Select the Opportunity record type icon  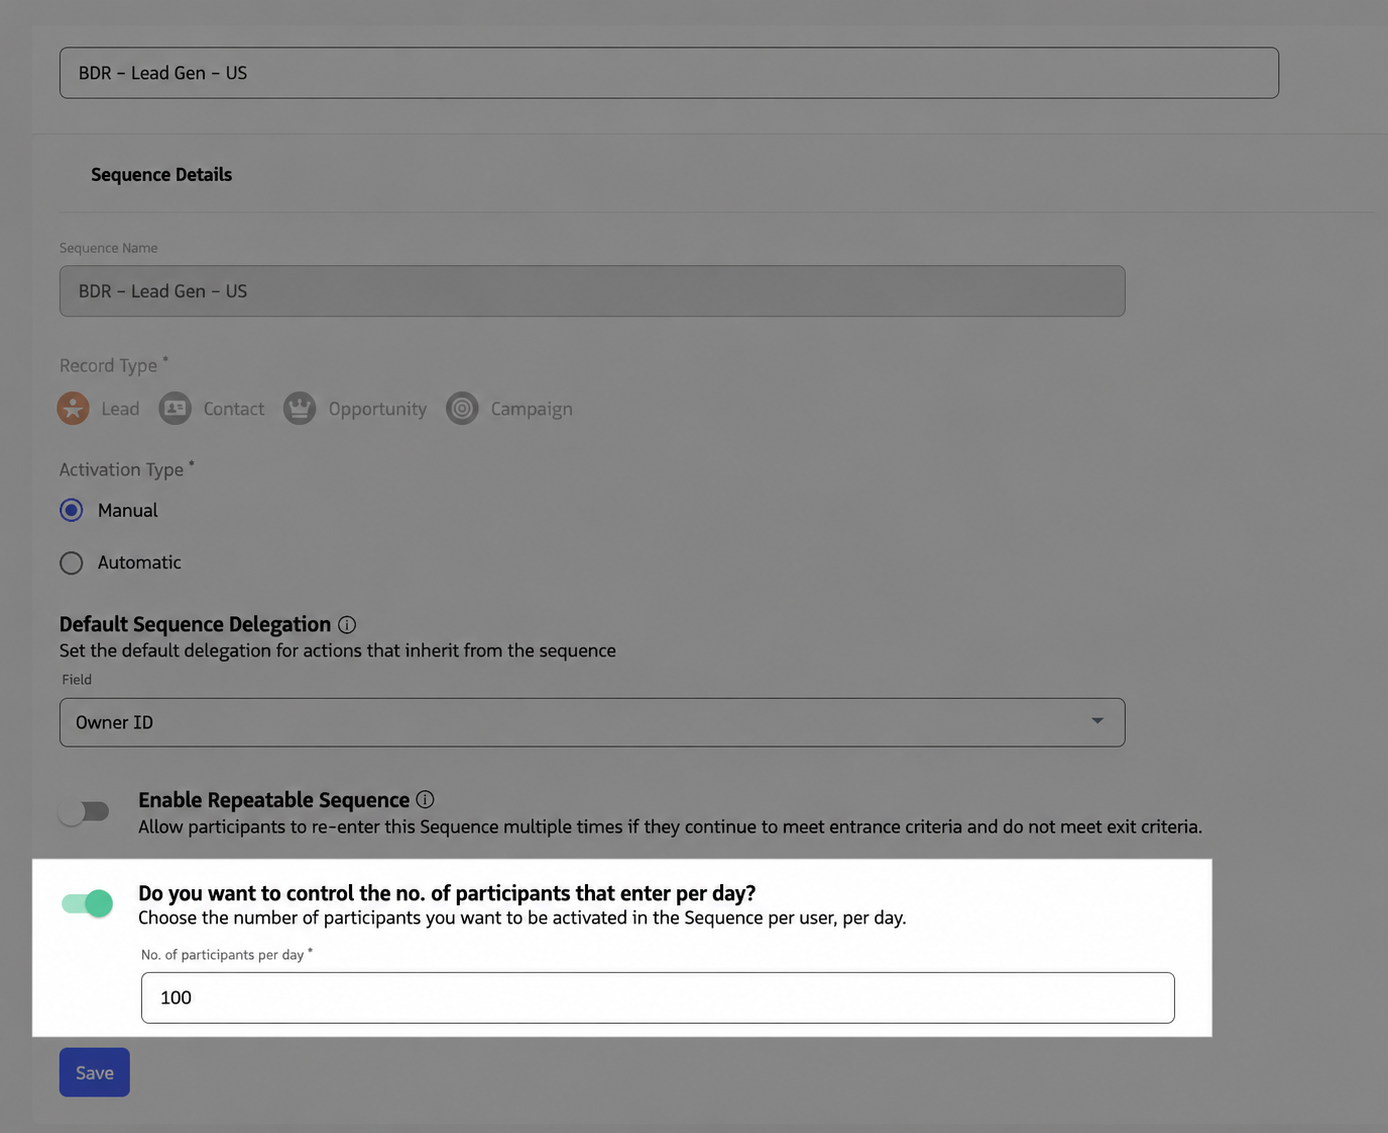[x=300, y=408]
